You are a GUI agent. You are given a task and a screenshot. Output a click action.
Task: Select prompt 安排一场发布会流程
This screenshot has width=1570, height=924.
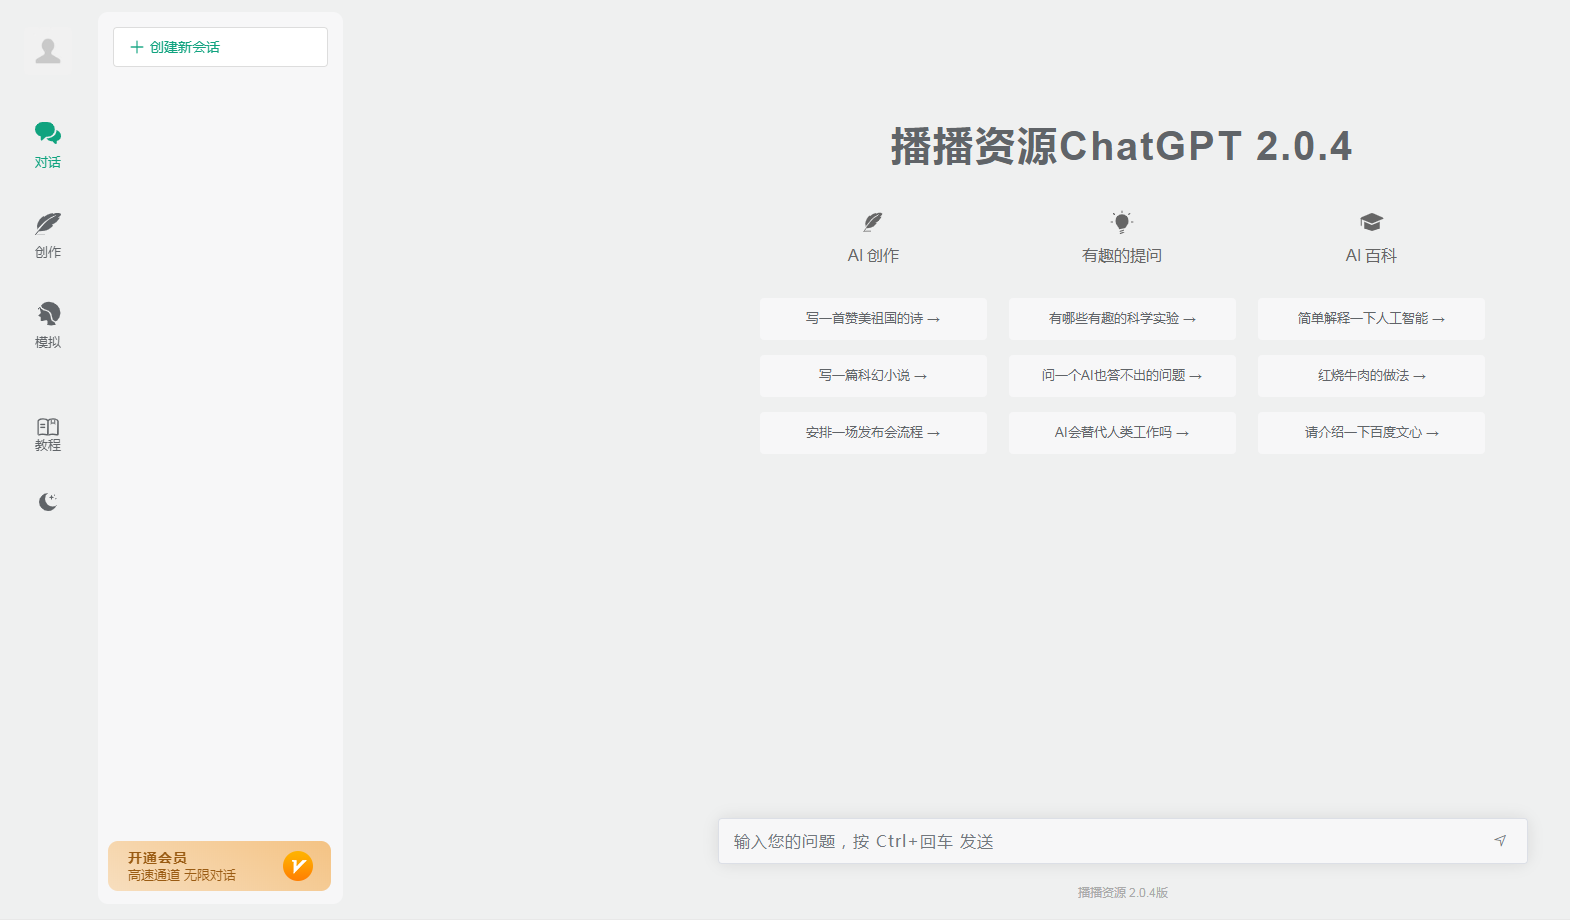[x=873, y=433]
